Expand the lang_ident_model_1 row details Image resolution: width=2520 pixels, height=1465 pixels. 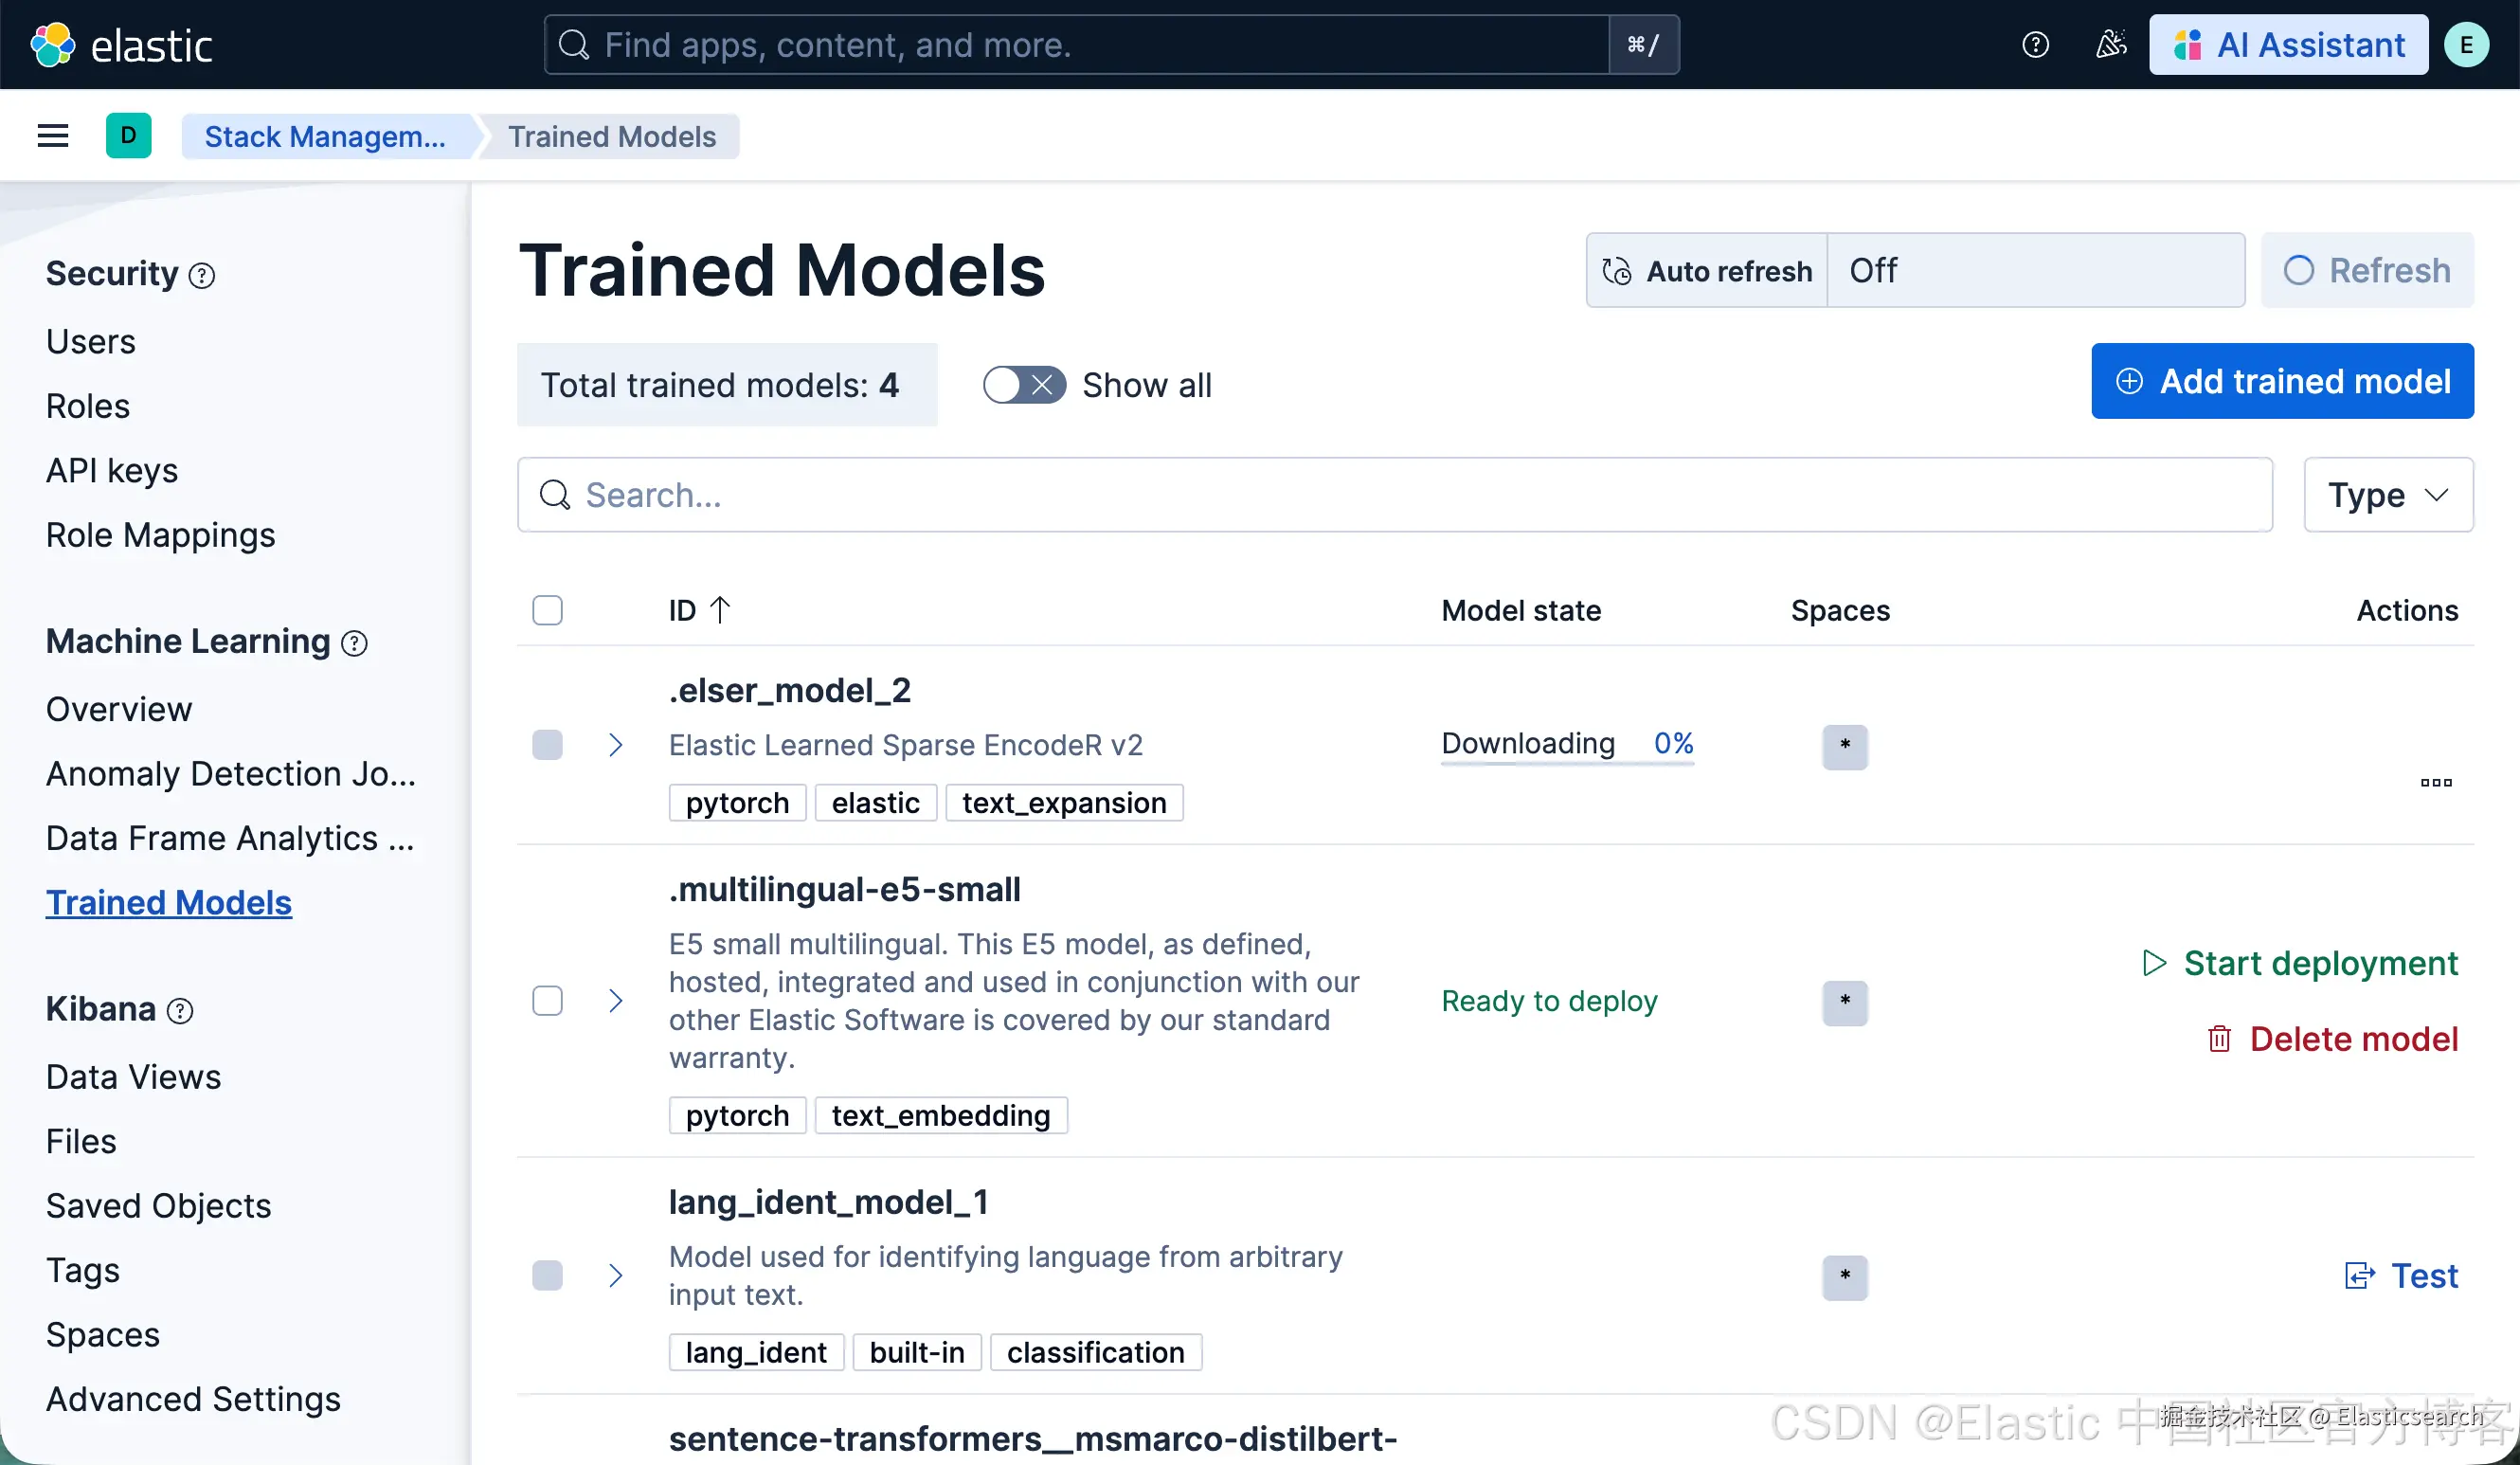[616, 1276]
